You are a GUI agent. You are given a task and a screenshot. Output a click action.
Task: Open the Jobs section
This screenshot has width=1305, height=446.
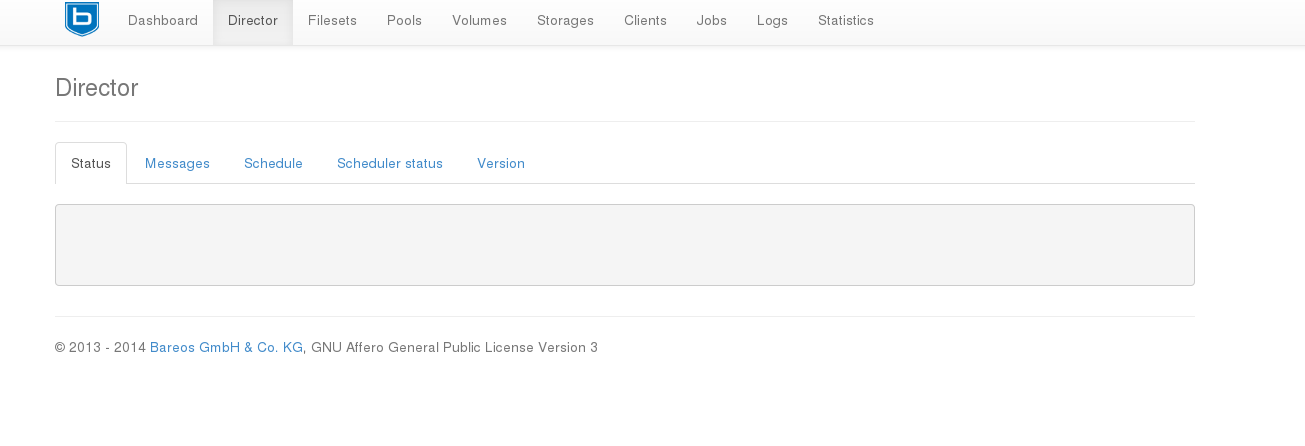point(712,21)
